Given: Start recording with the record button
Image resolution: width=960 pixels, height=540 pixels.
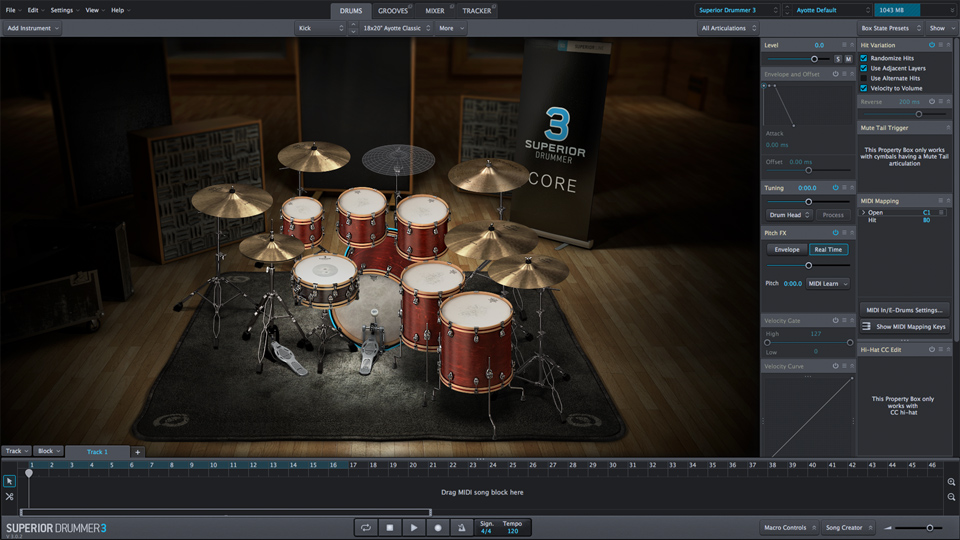Looking at the screenshot, I should click(437, 527).
